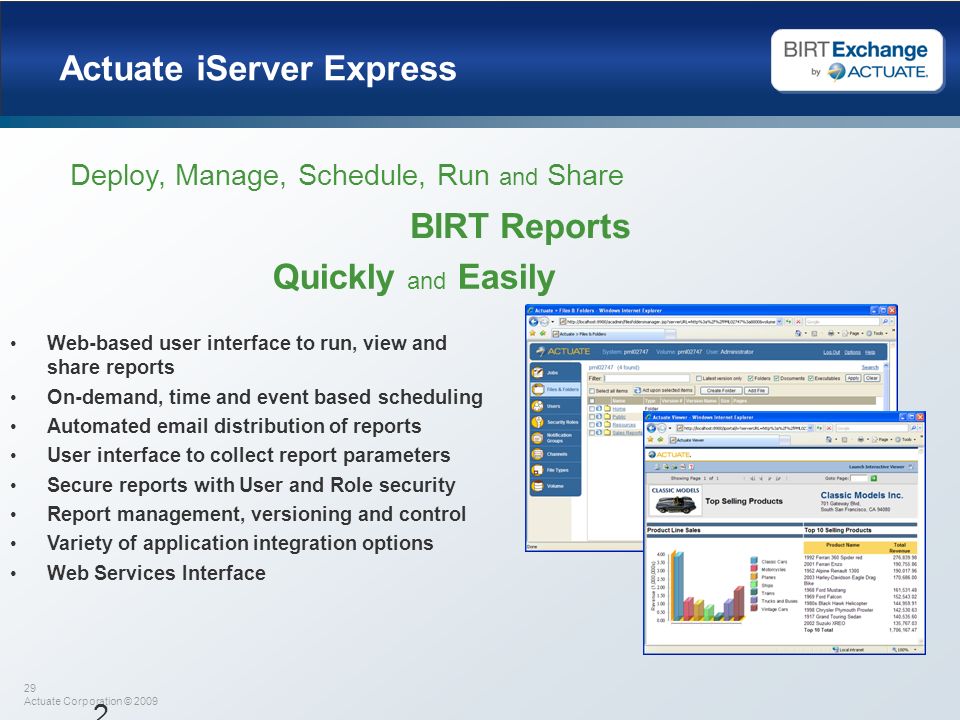Click search magnifier in Files & Folders window
Screen dimensions: 960x720
[884, 321]
